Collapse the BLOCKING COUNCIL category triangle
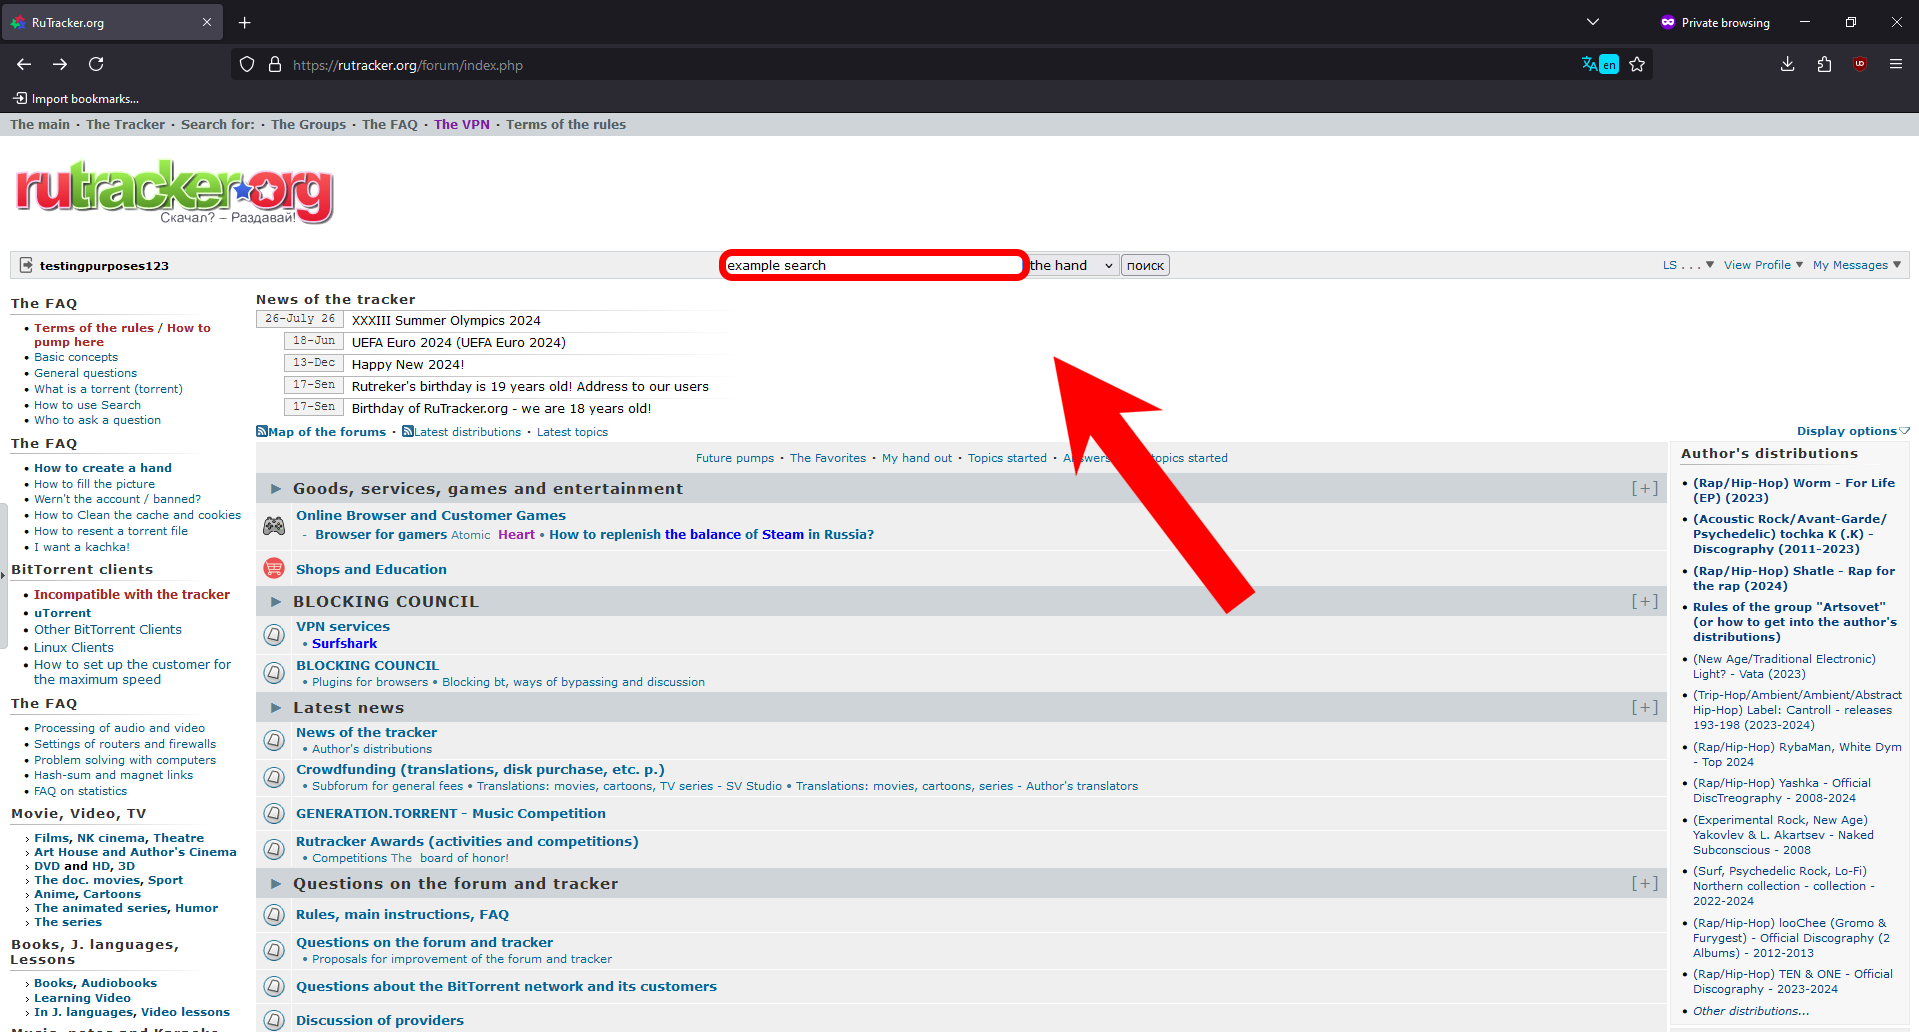The width and height of the screenshot is (1919, 1032). click(x=276, y=602)
